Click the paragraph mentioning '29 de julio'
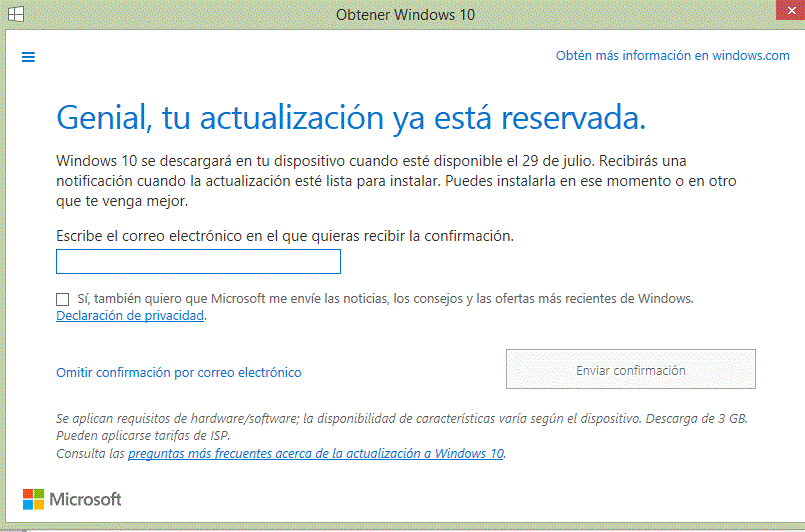Screen dimensions: 805x532 point(396,181)
